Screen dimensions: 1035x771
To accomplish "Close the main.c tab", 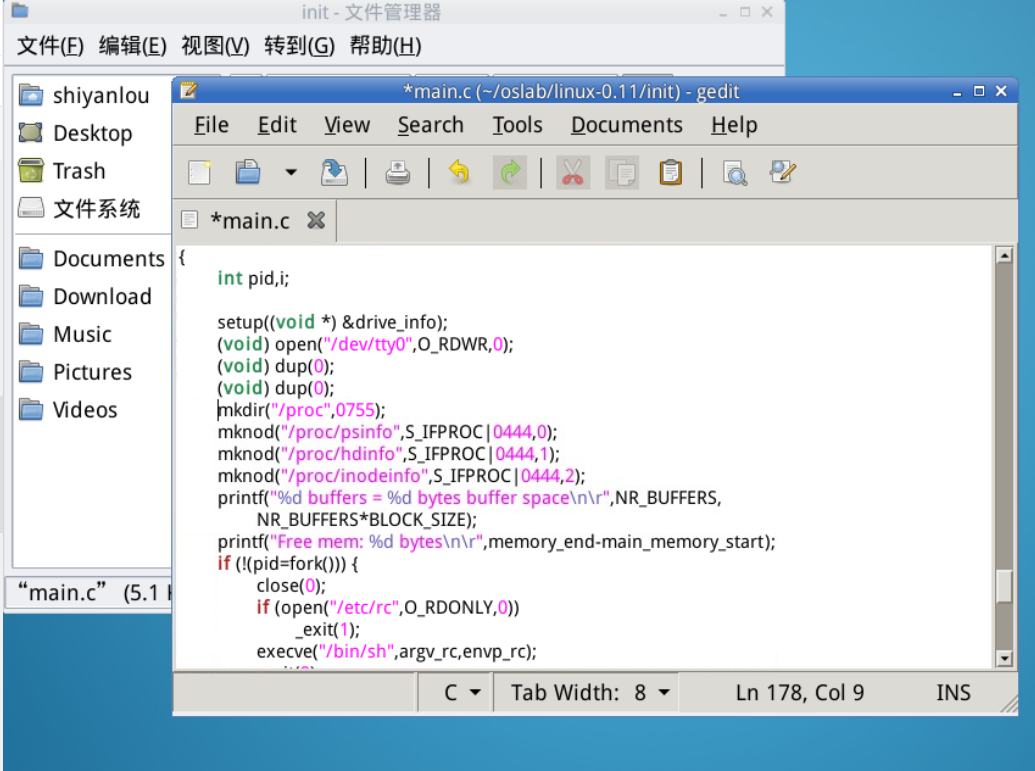I will 316,221.
